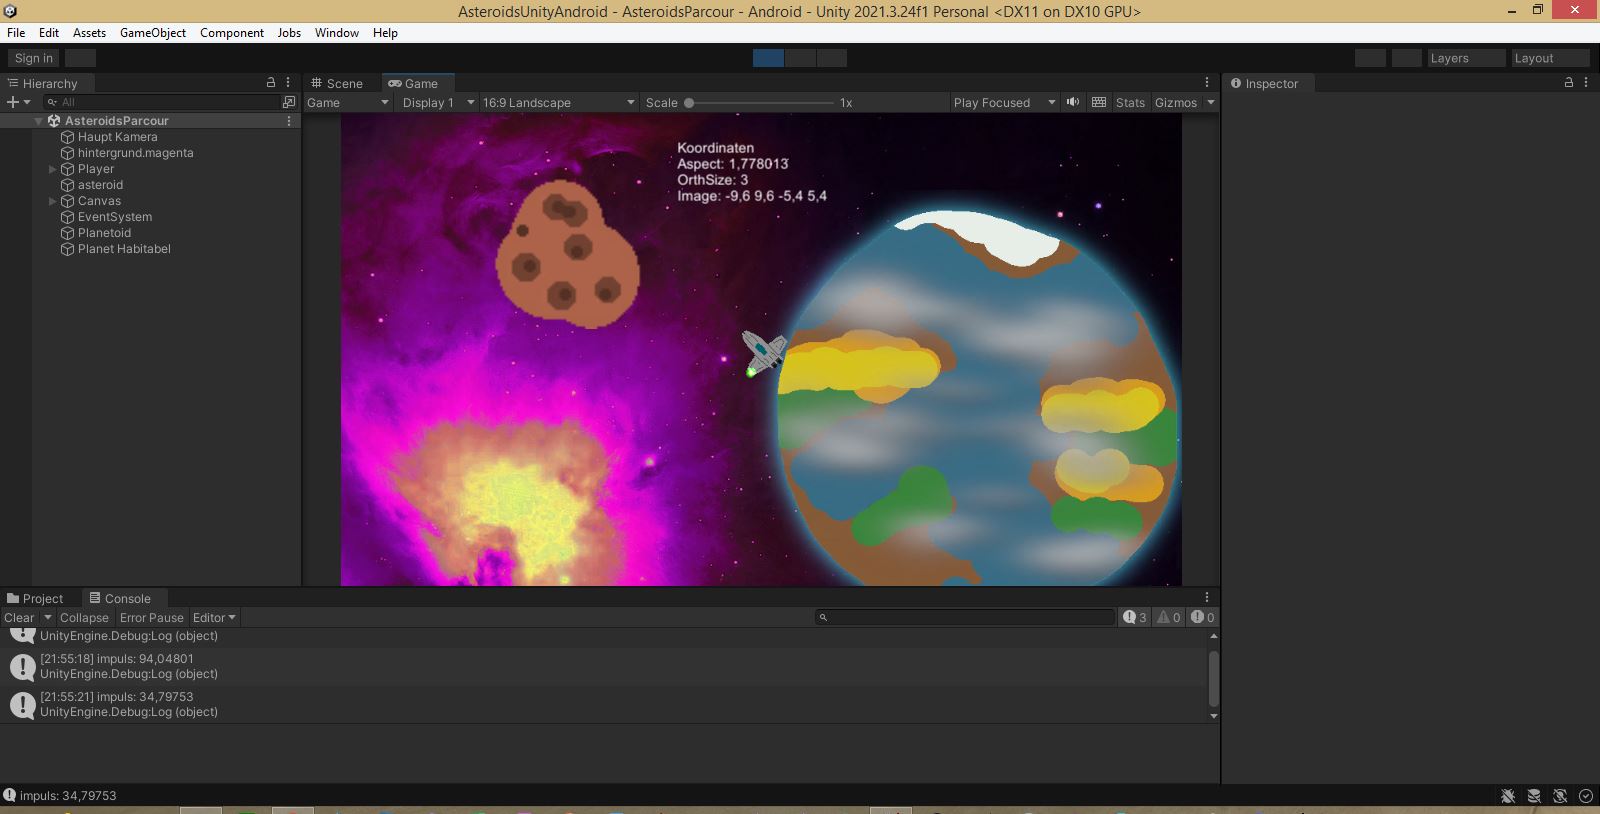
Task: Open the Inspector panel three-dot options menu
Action: click(x=1586, y=83)
